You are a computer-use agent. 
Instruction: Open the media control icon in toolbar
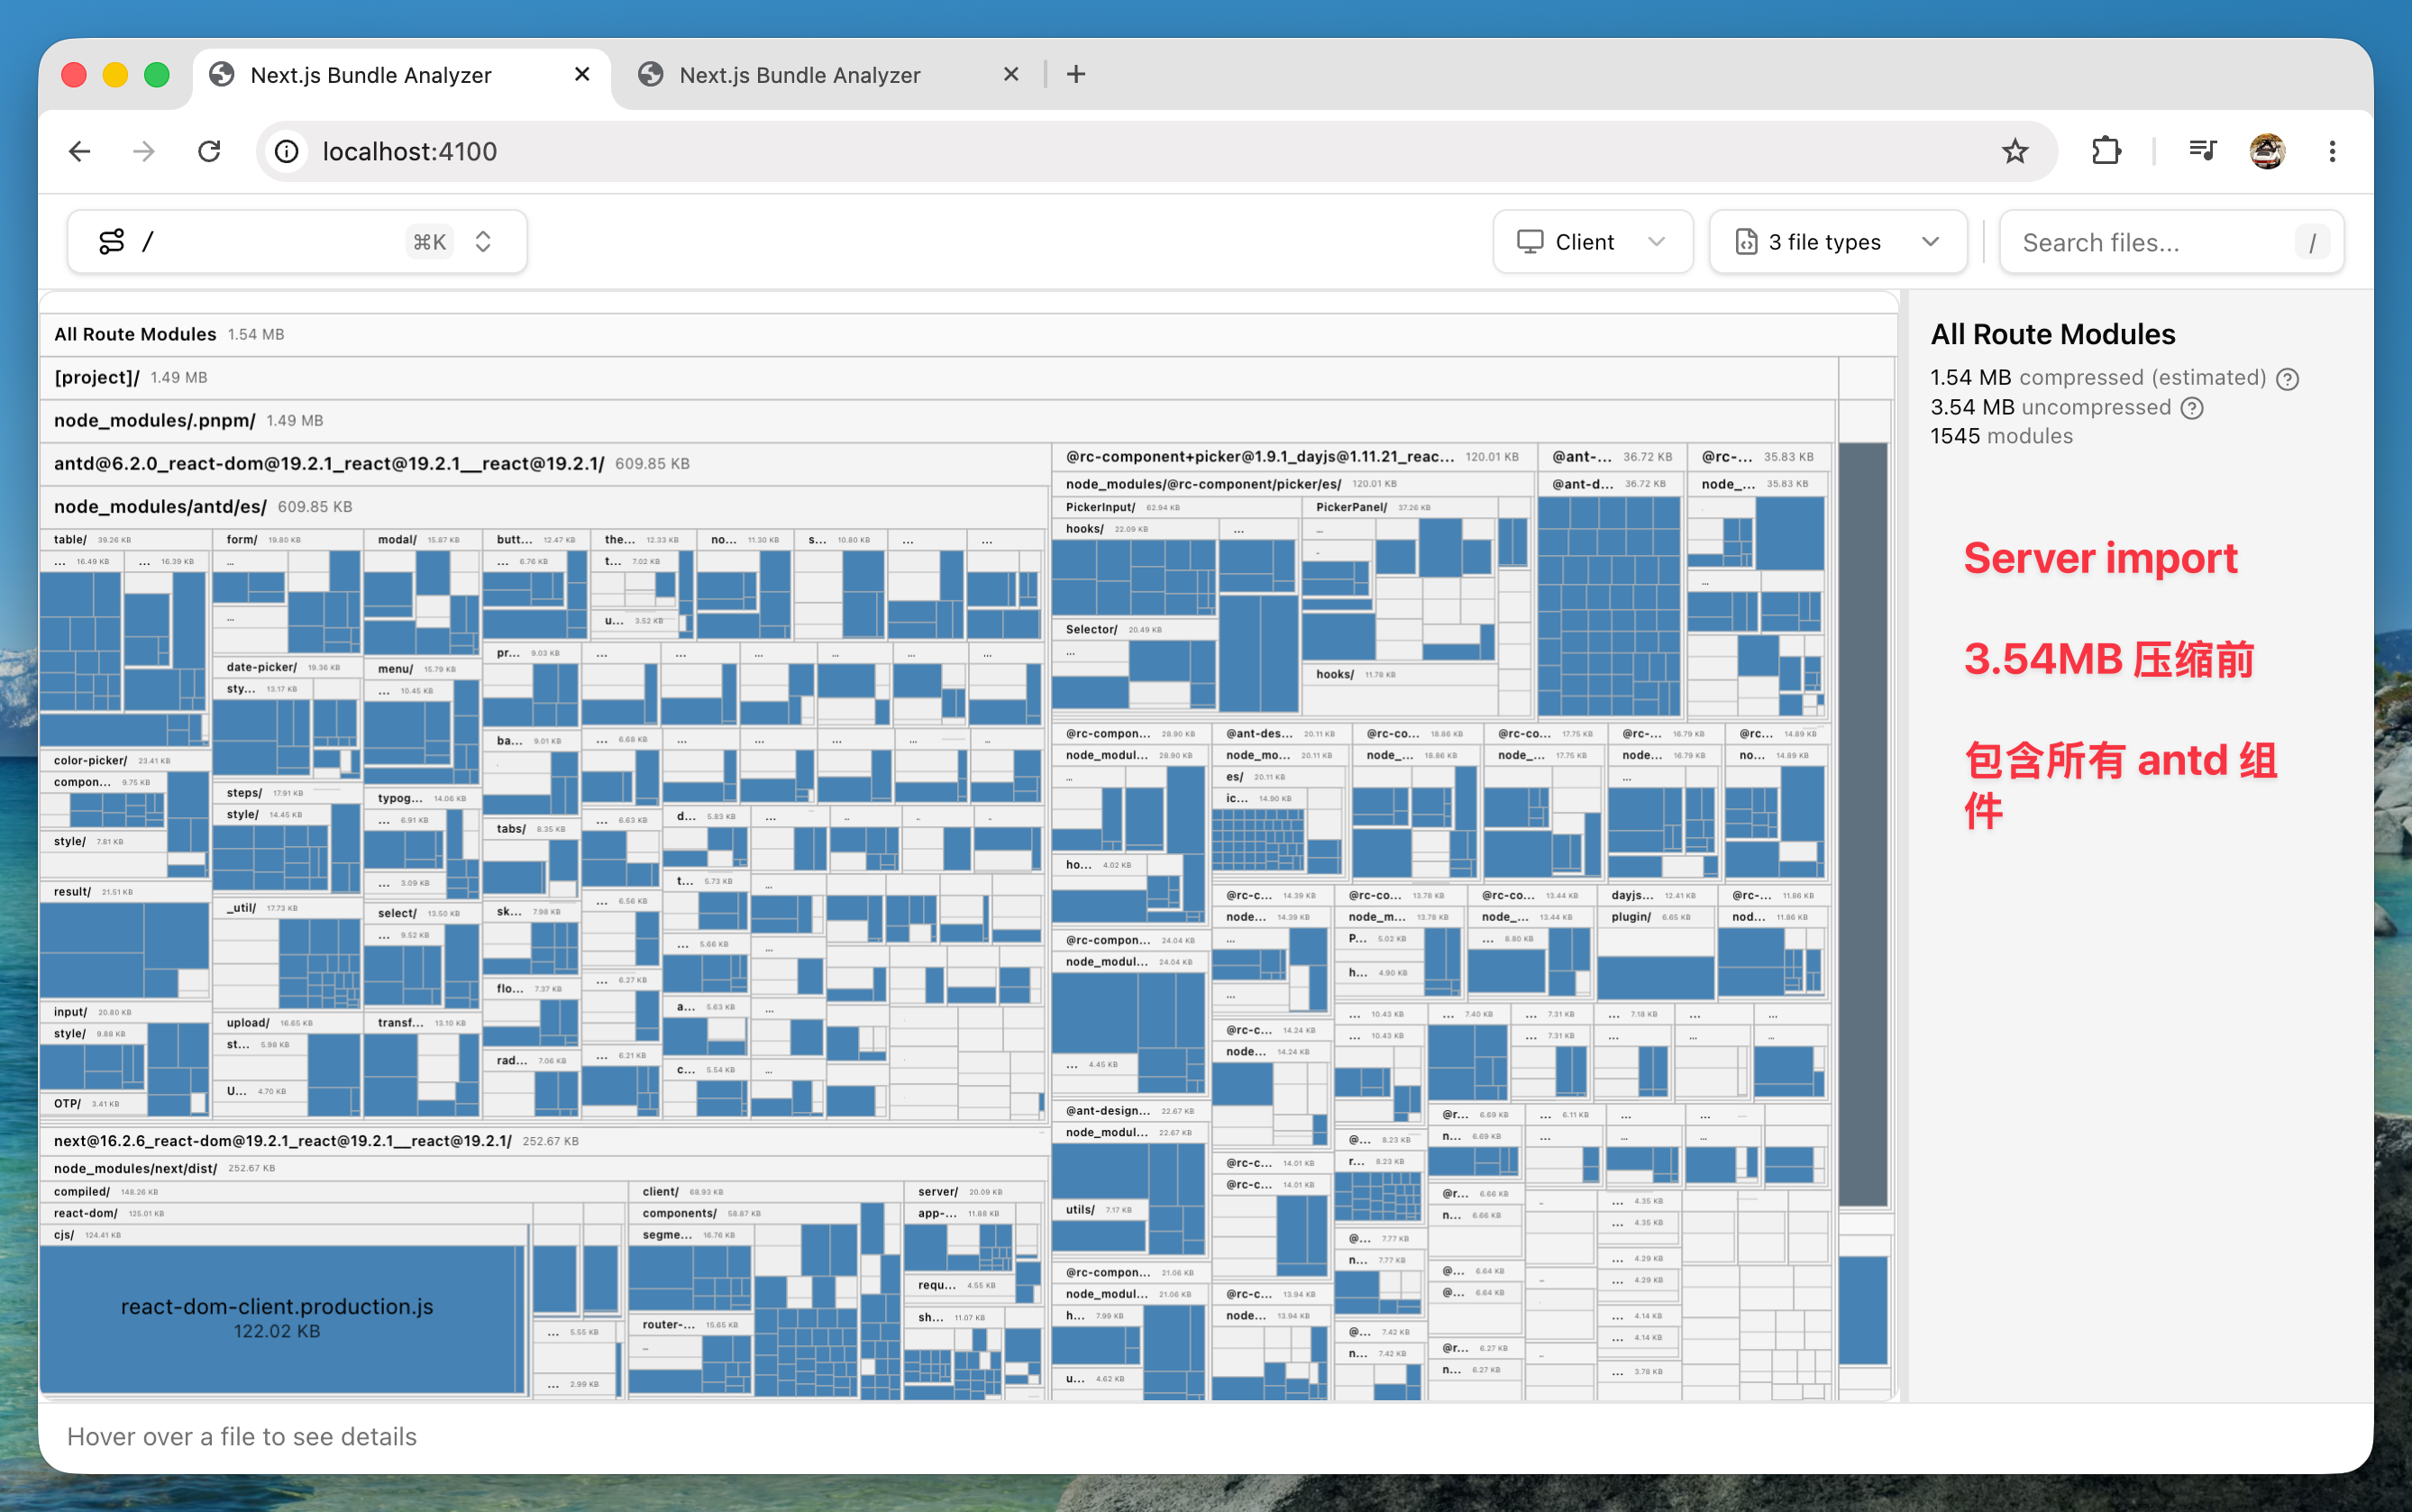click(2202, 152)
